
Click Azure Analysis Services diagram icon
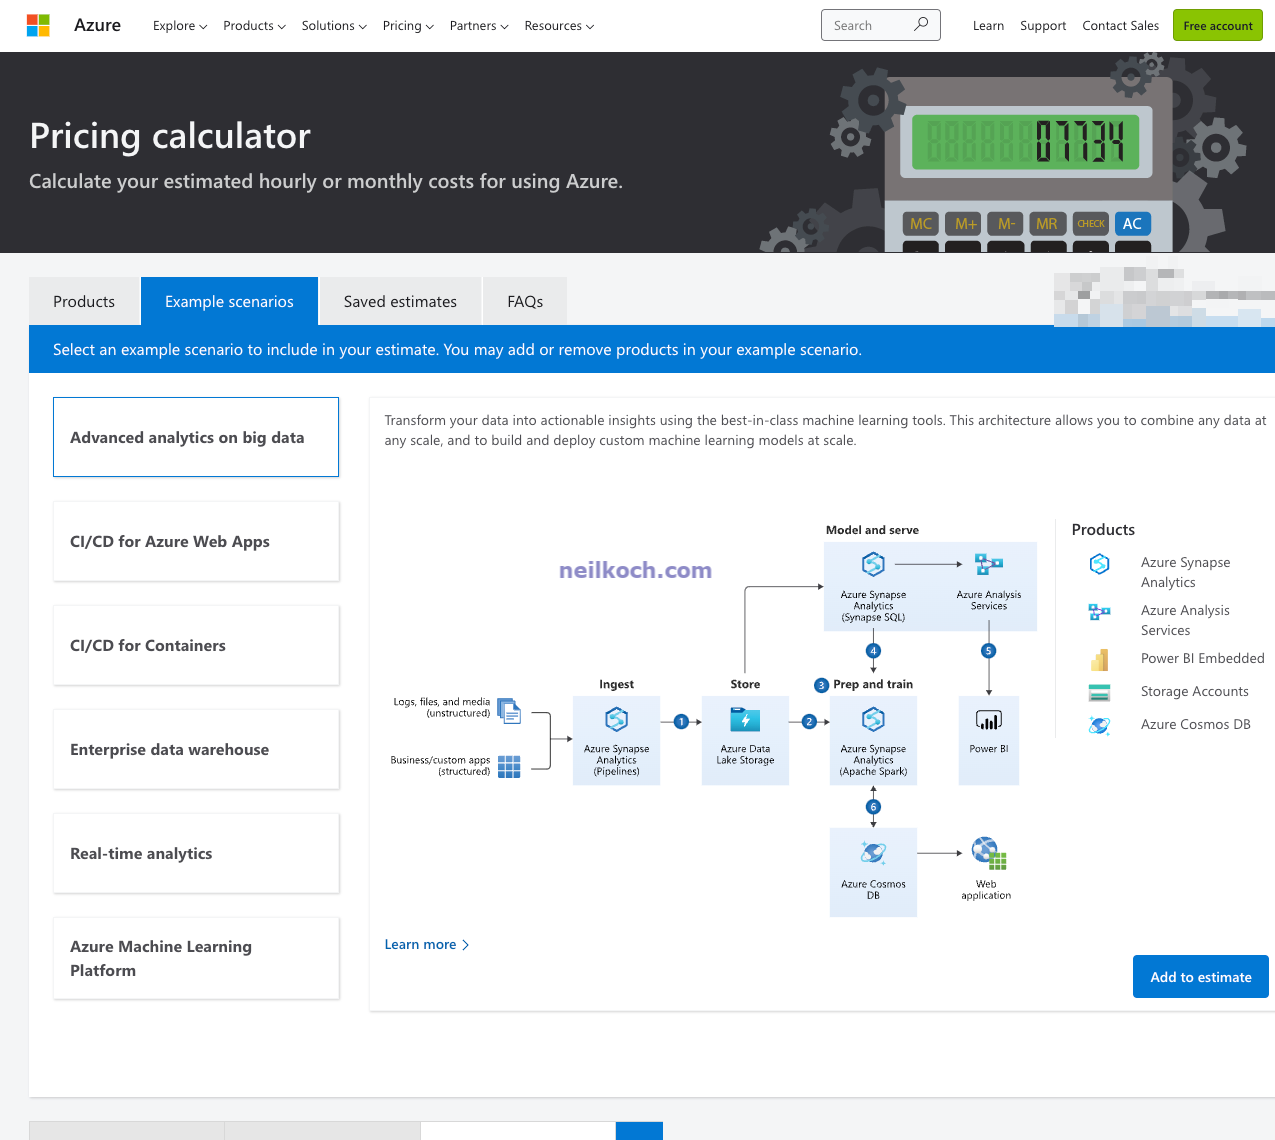click(989, 565)
